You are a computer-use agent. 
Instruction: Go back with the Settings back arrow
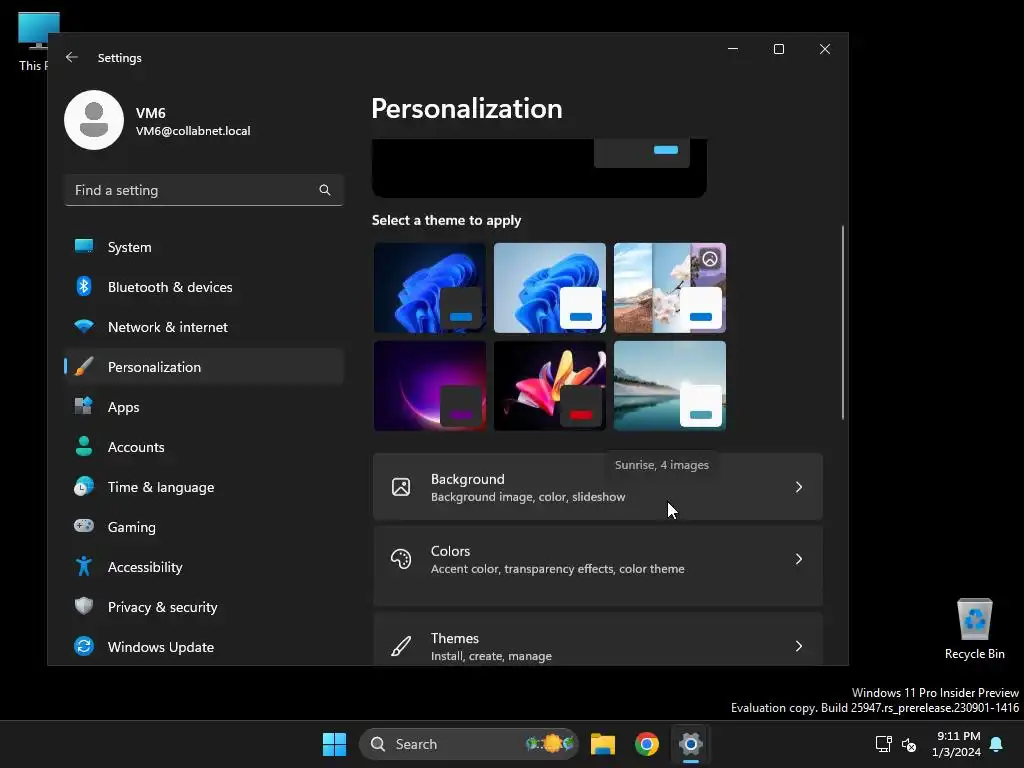point(72,57)
